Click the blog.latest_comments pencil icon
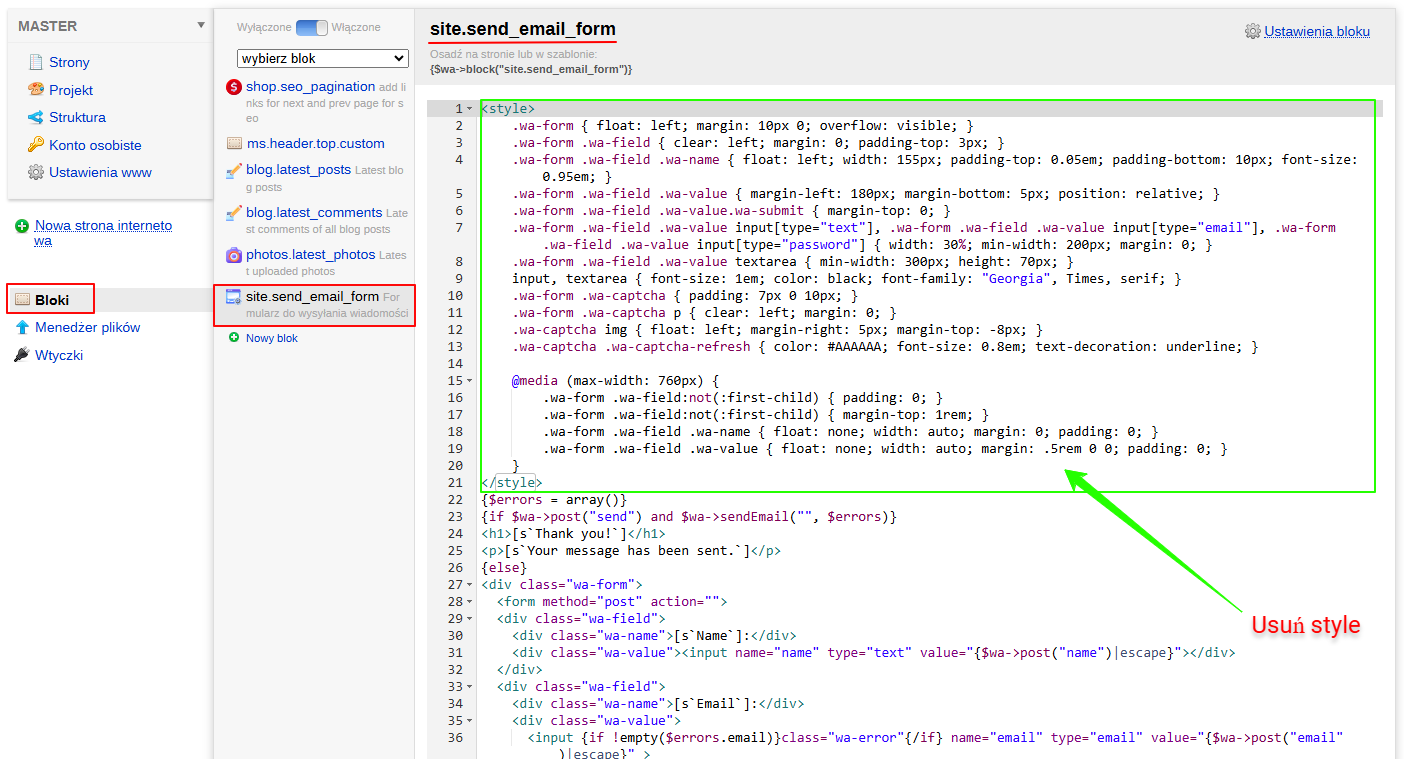This screenshot has height=759, width=1404. pyautogui.click(x=234, y=213)
